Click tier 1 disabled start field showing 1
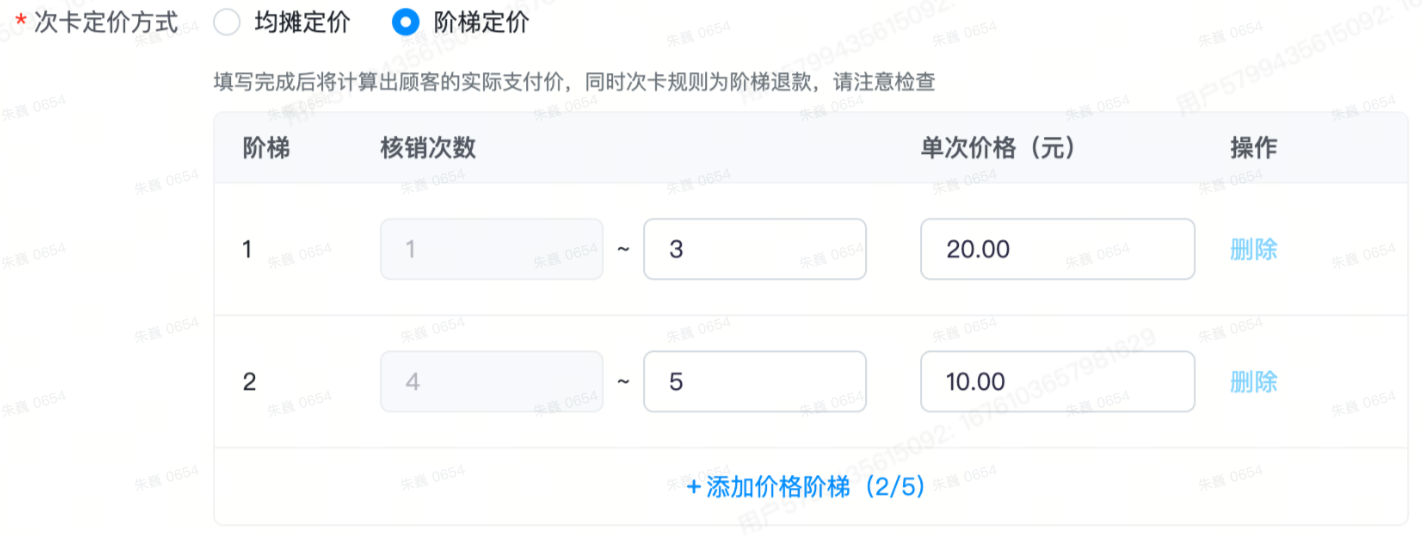The height and width of the screenshot is (536, 1423). pyautogui.click(x=491, y=249)
